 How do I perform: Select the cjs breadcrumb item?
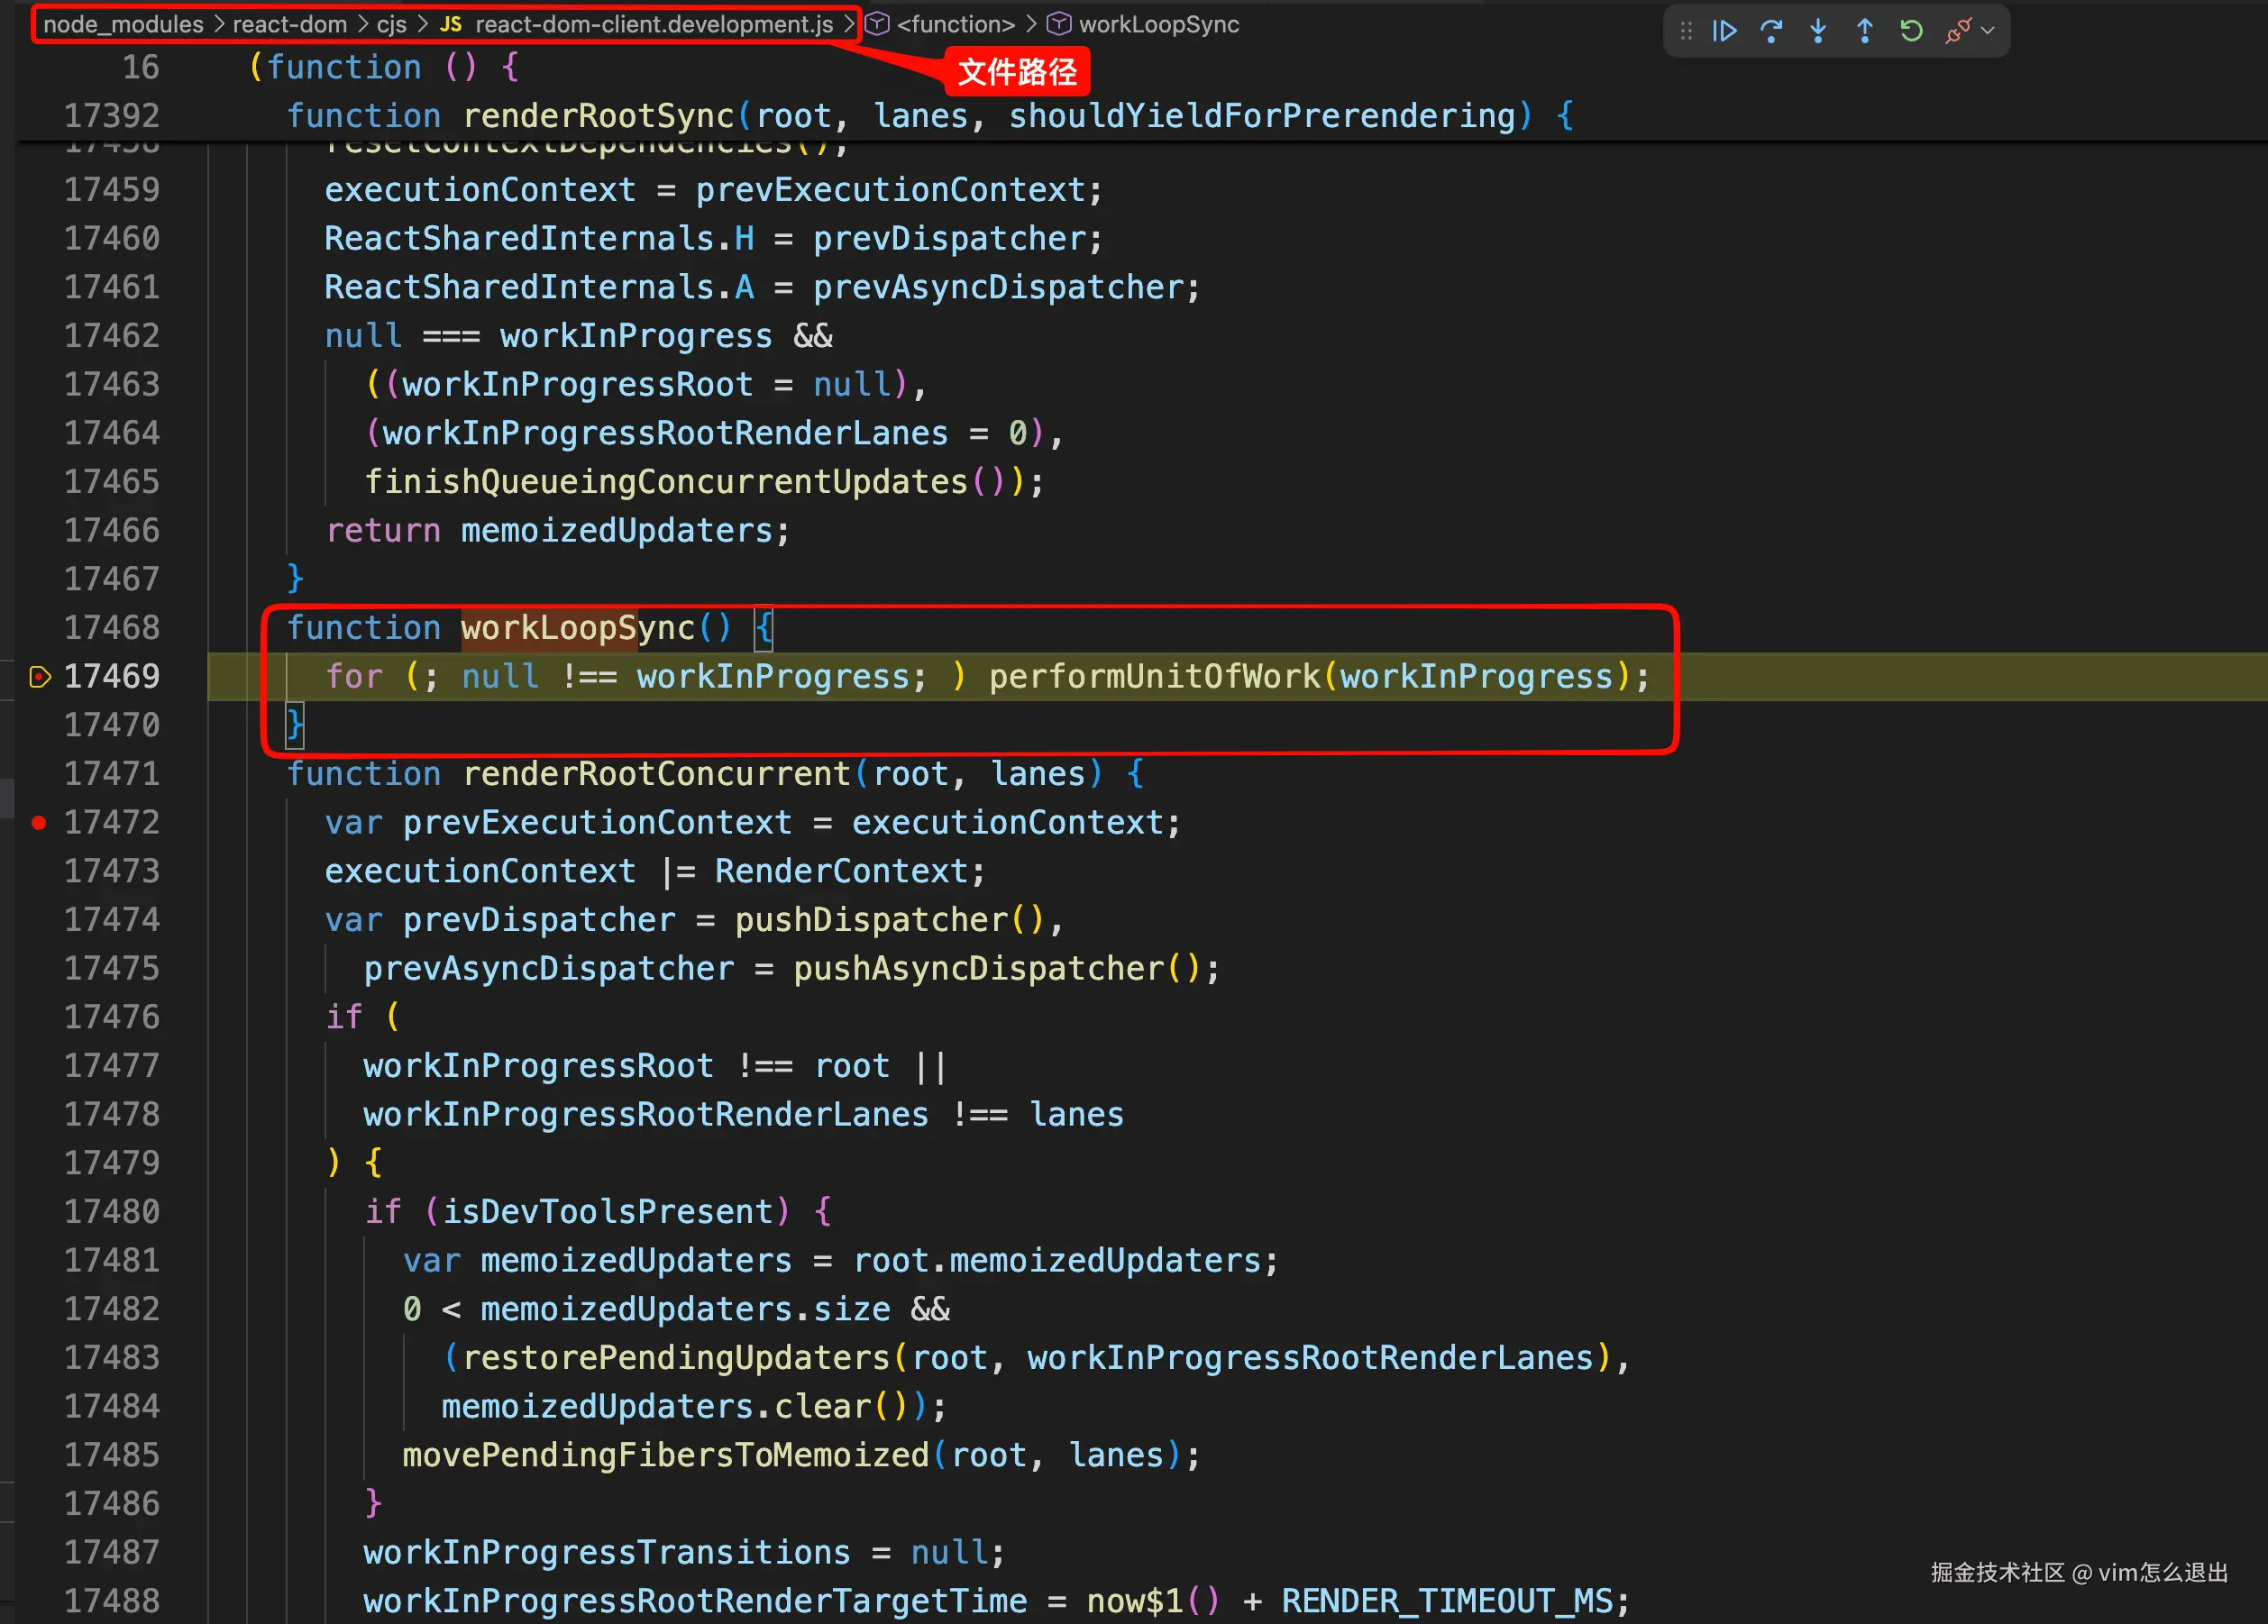(391, 24)
